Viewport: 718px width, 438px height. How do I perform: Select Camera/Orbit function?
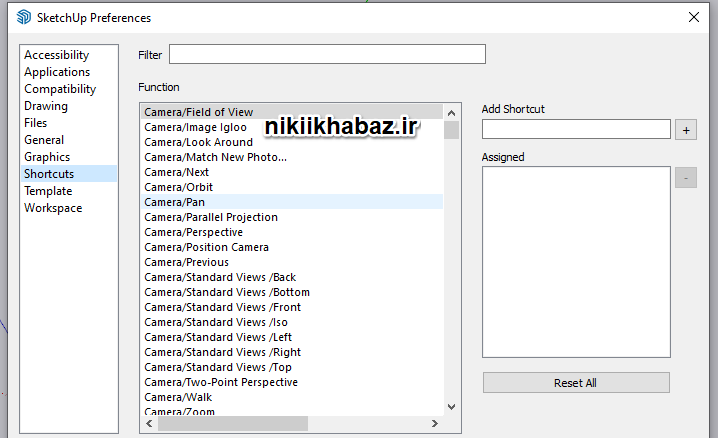(292, 187)
